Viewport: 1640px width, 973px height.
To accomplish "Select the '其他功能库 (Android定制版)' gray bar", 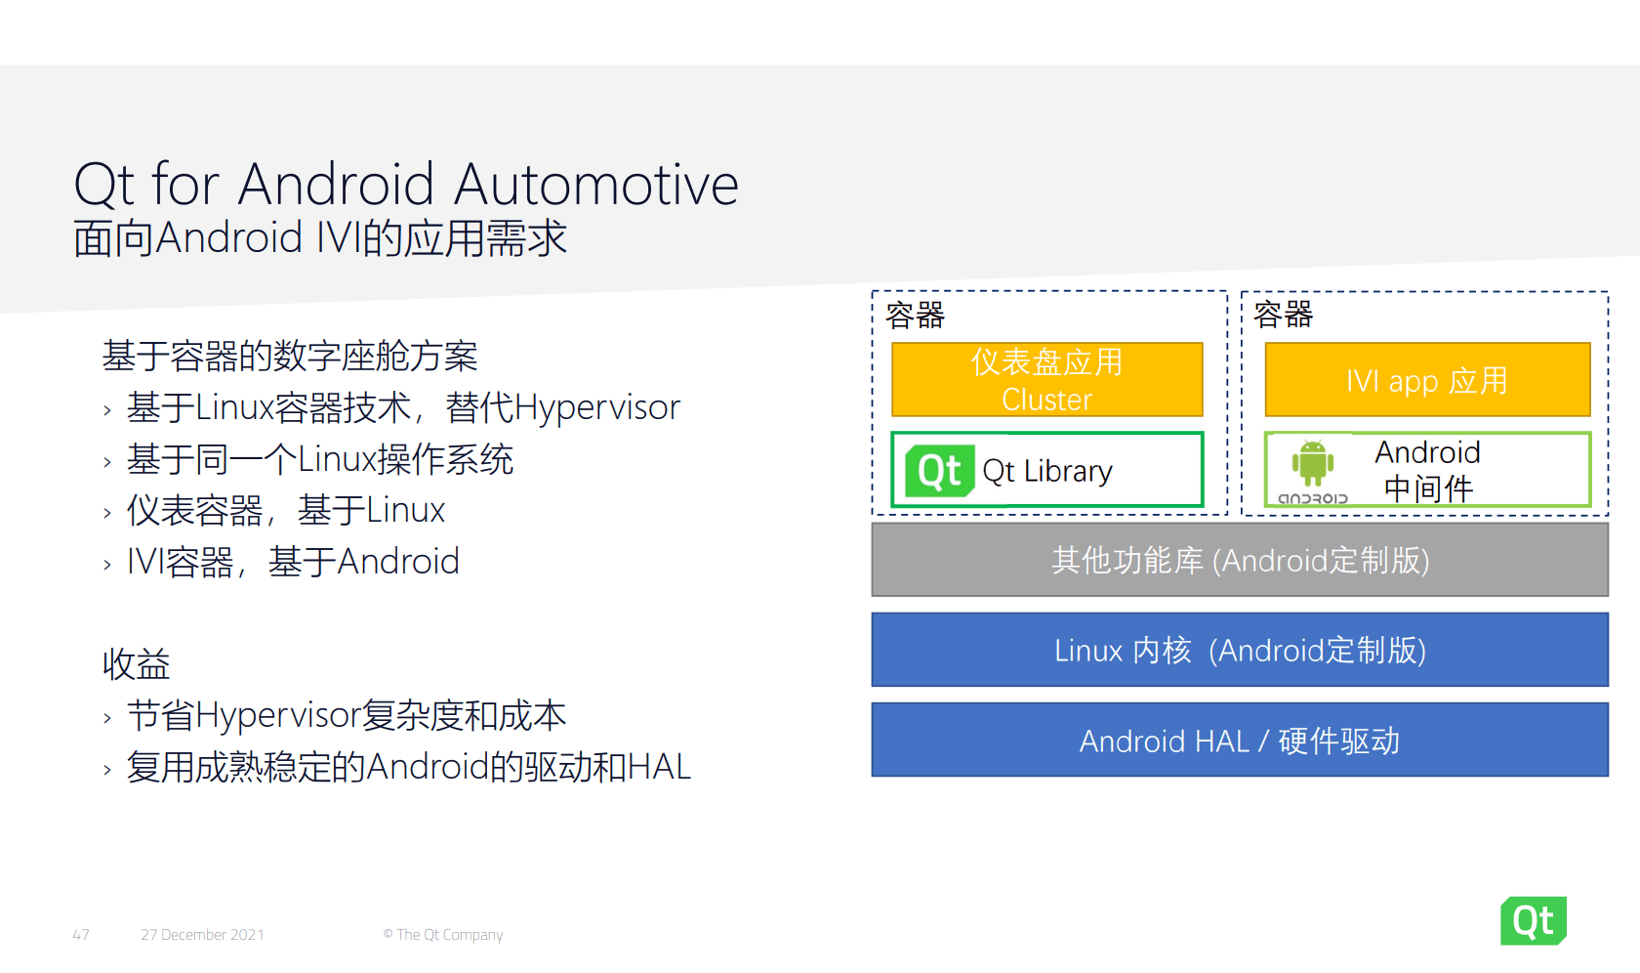I will coord(1240,560).
